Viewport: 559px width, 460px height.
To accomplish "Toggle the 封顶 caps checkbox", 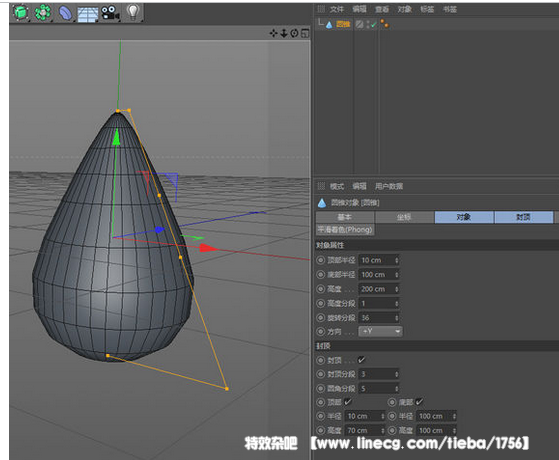I will point(361,360).
